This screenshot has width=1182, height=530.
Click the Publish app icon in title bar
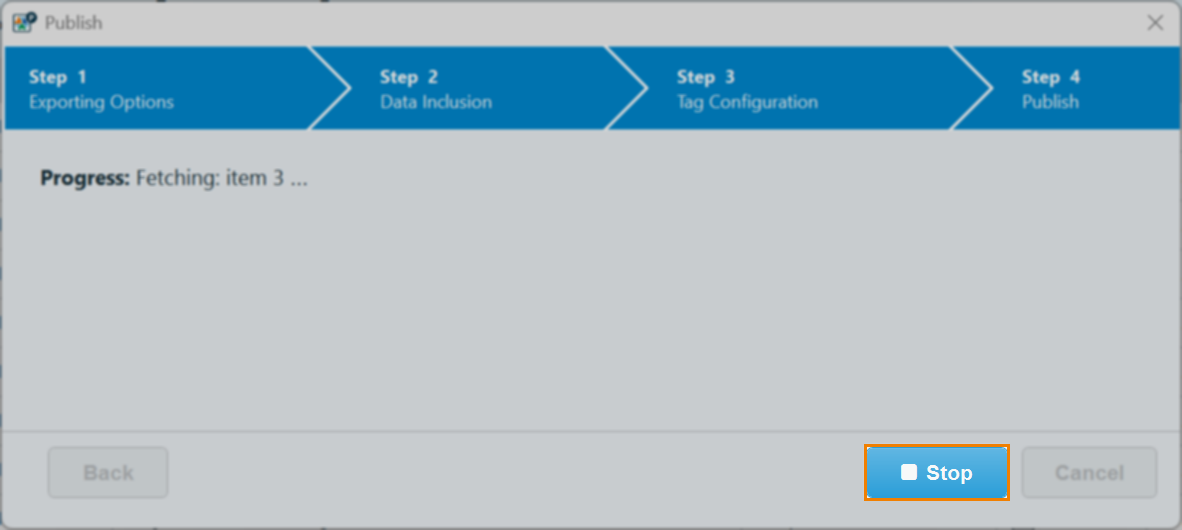coord(24,22)
